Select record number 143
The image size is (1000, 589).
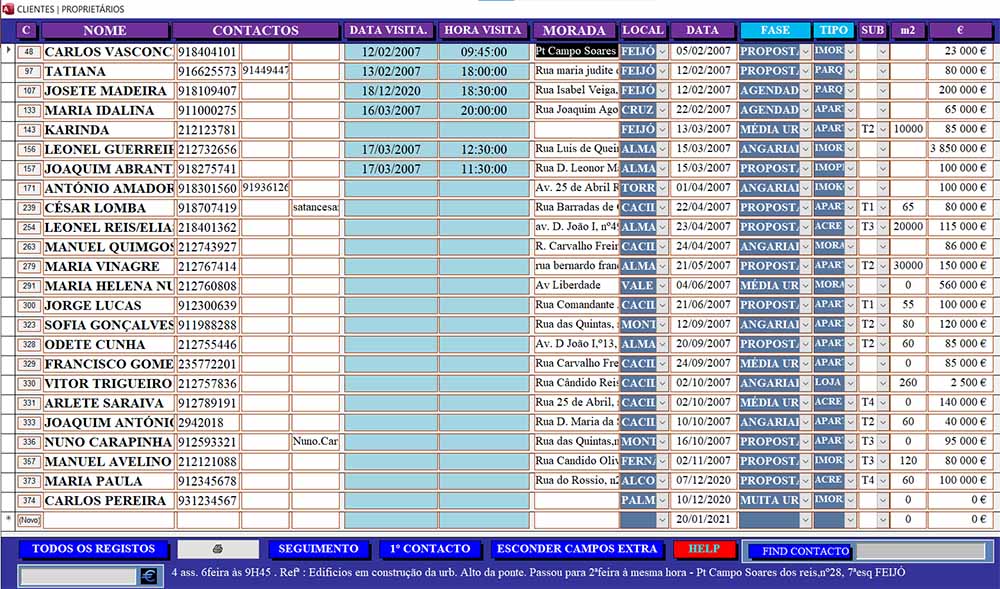click(29, 129)
